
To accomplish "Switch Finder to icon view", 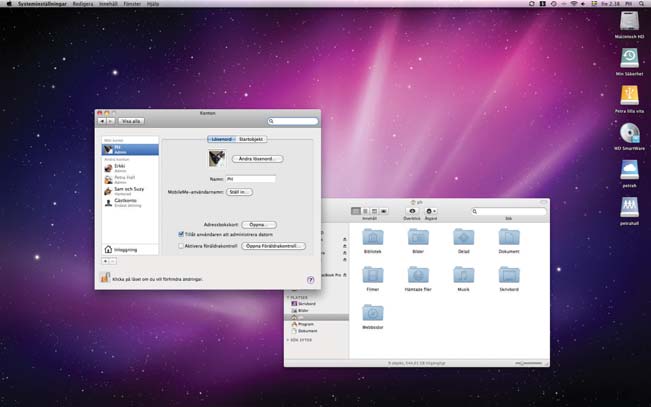I will [x=356, y=211].
